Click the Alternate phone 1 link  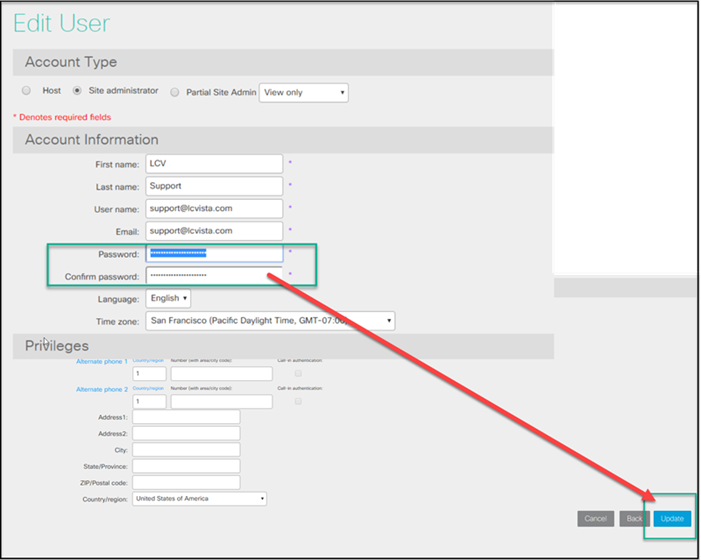(x=102, y=361)
